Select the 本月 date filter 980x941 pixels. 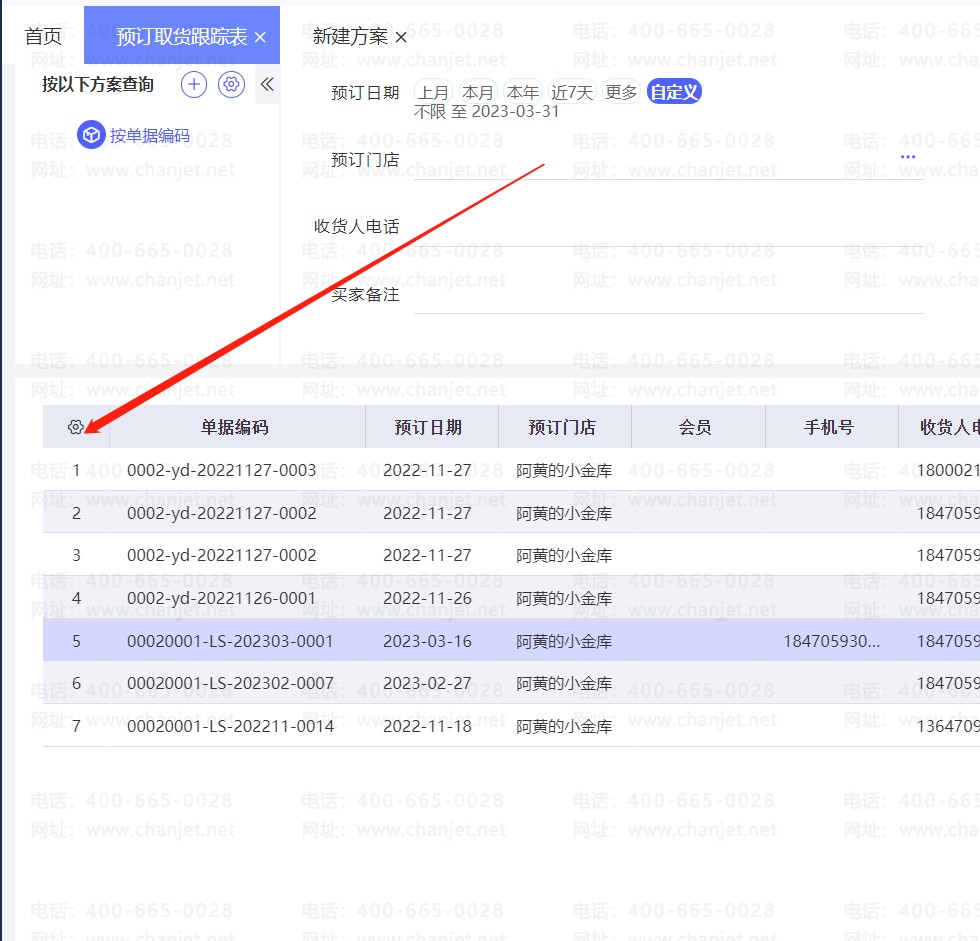tap(478, 92)
